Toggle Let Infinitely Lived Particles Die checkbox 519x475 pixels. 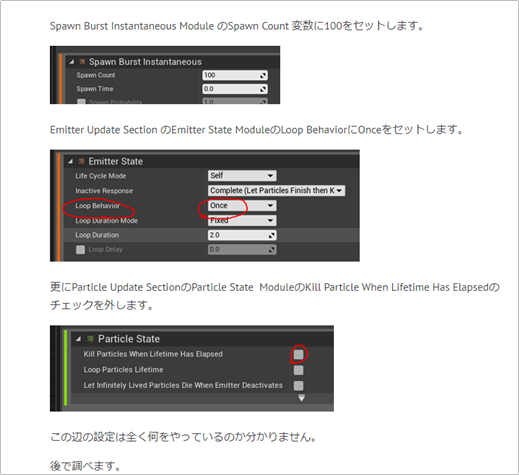(298, 386)
